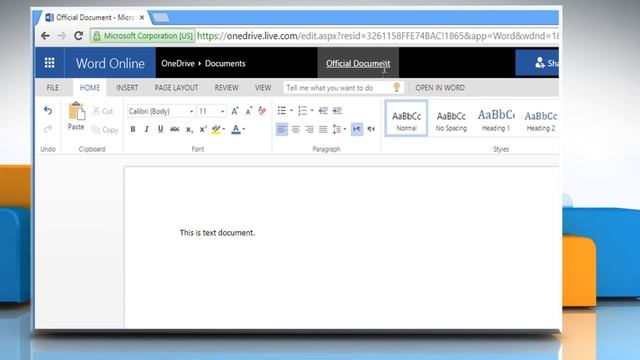Click the Microsoft Corporation security badge
Image resolution: width=640 pixels, height=360 pixels.
click(x=143, y=36)
